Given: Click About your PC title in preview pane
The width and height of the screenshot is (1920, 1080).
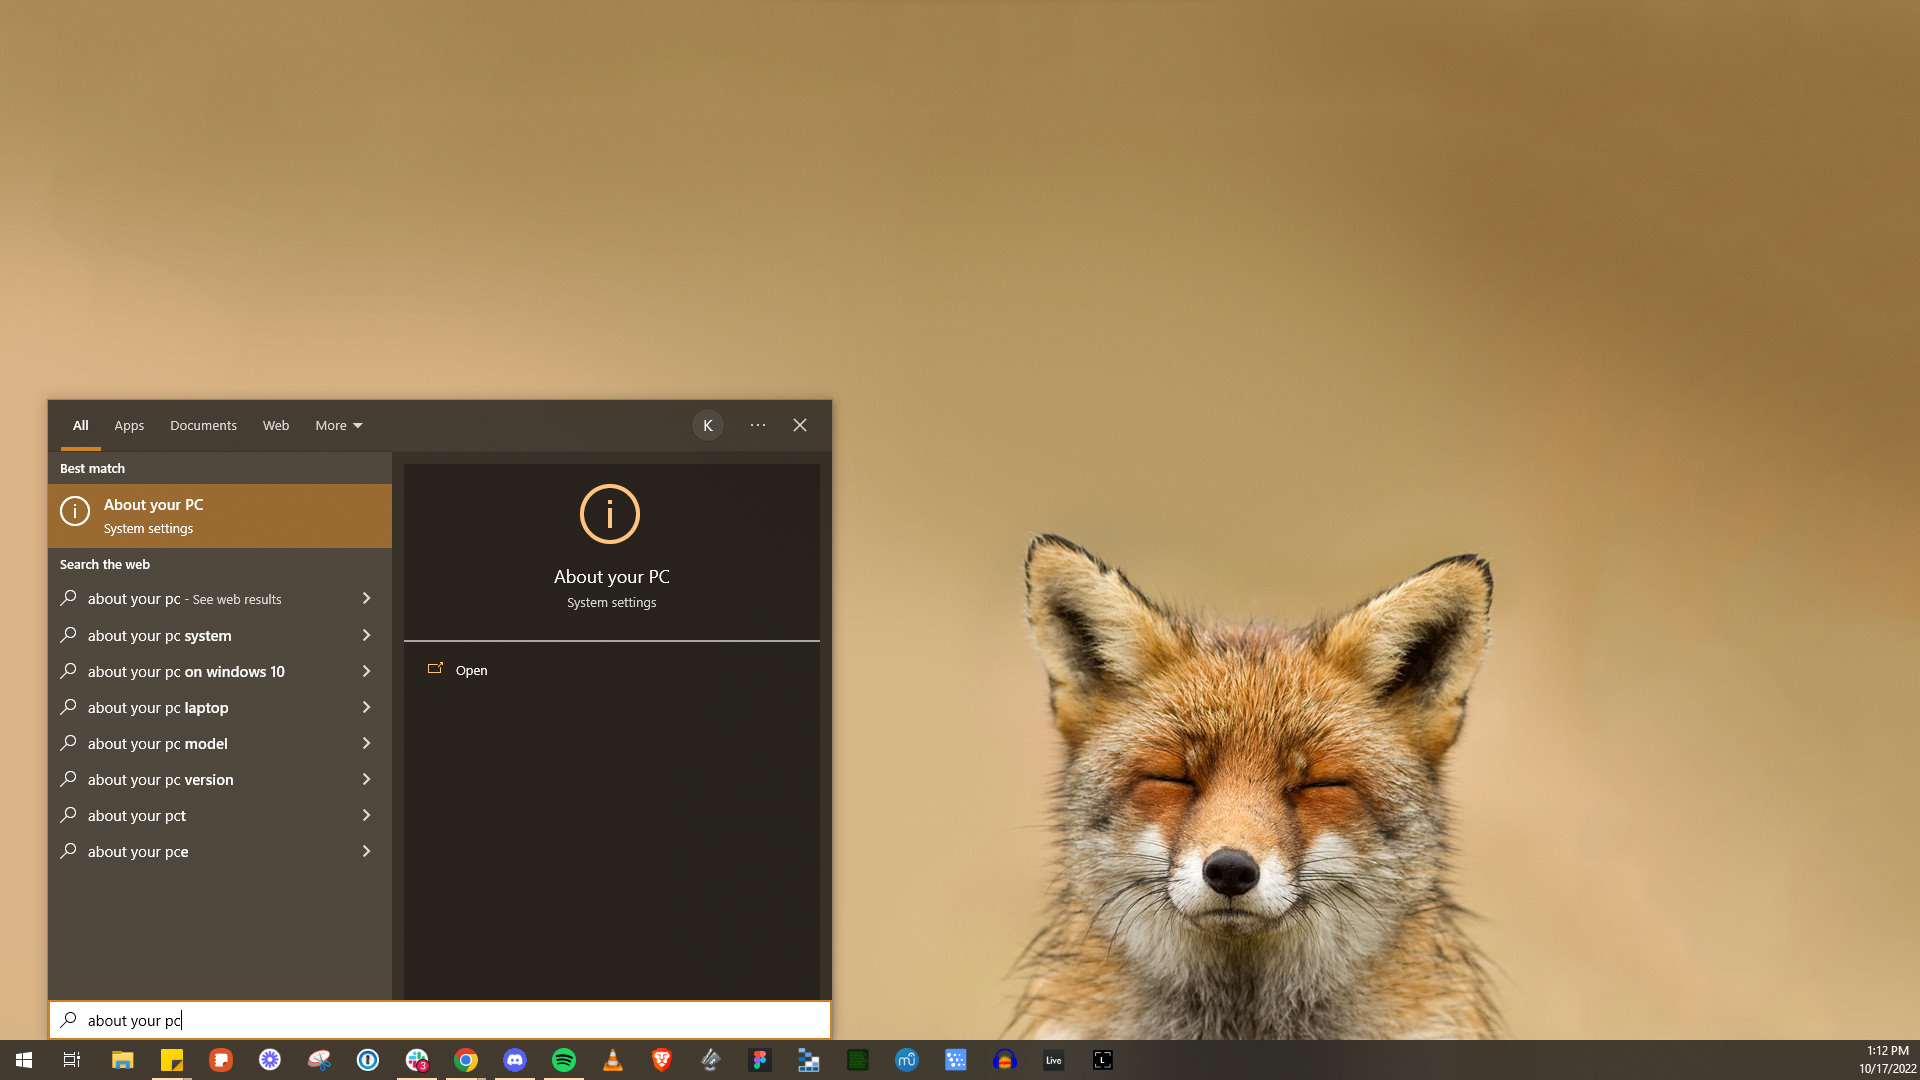Looking at the screenshot, I should click(x=612, y=577).
